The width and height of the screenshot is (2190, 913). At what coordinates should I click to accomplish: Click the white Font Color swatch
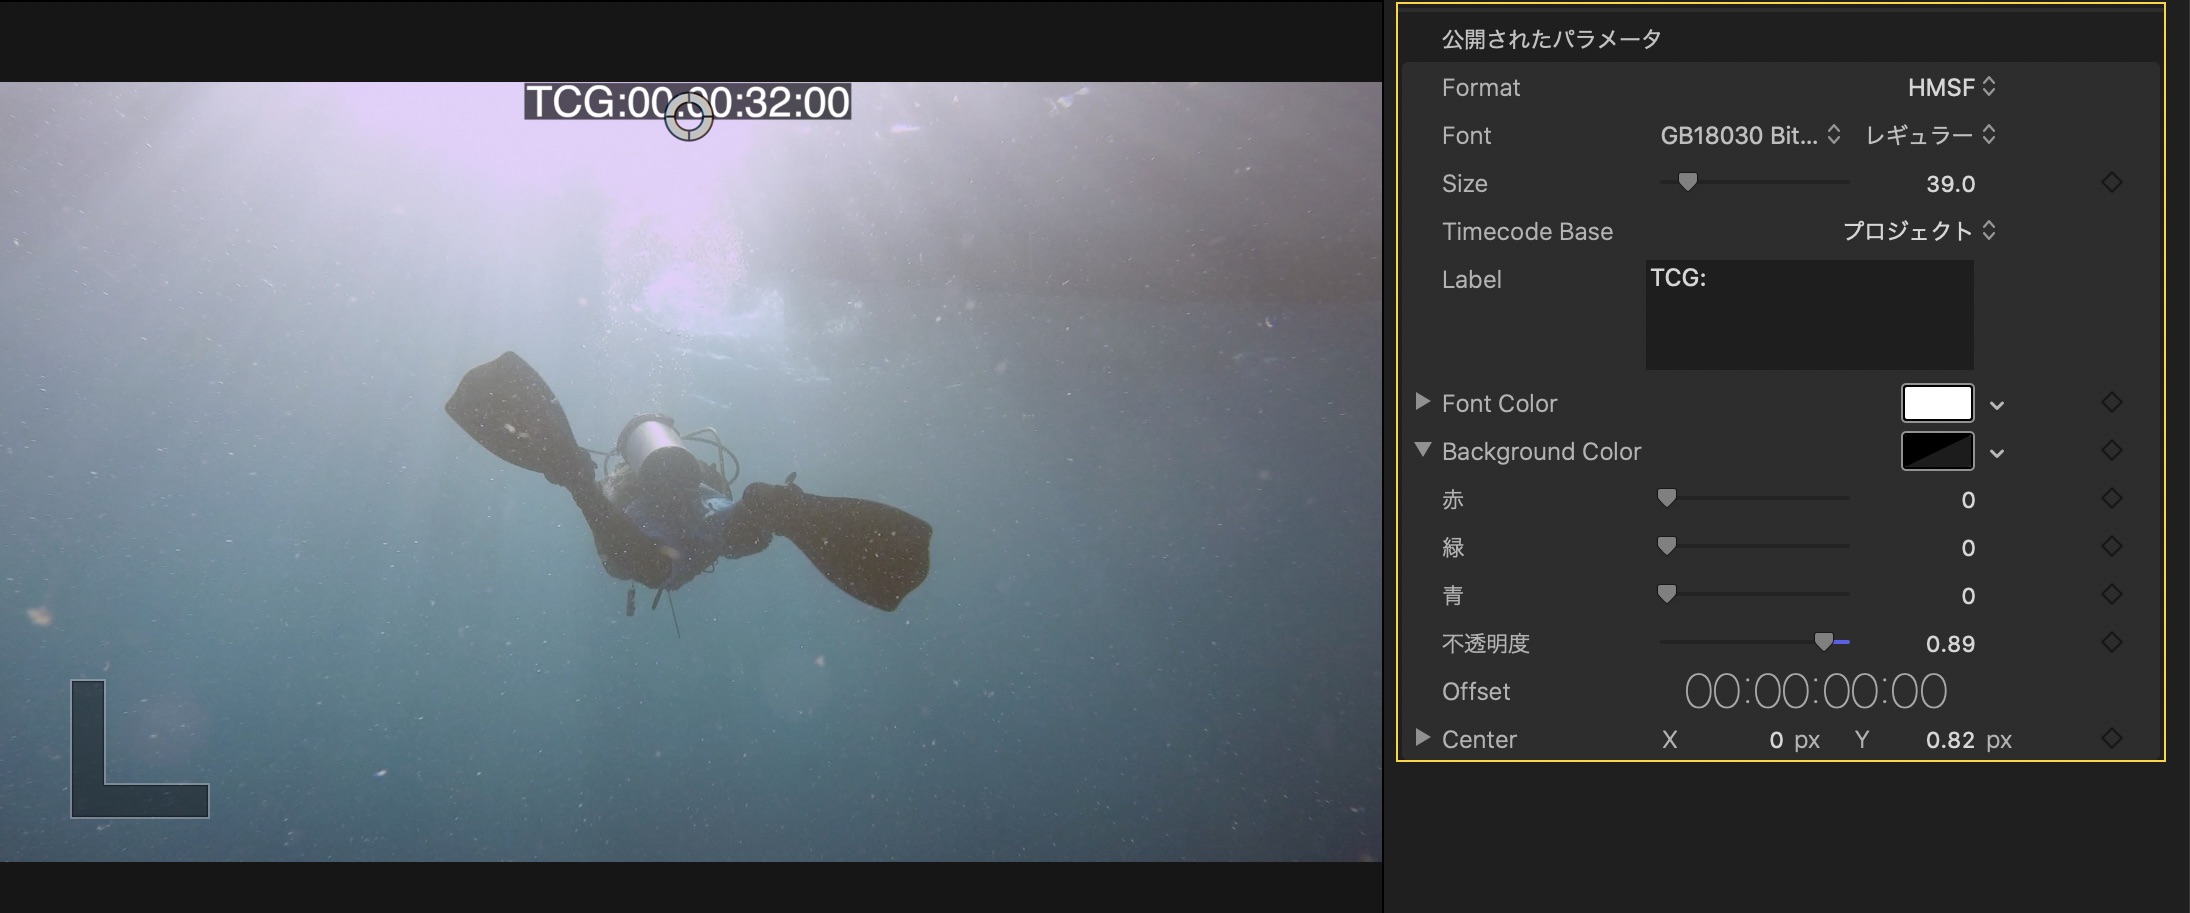click(x=1937, y=403)
